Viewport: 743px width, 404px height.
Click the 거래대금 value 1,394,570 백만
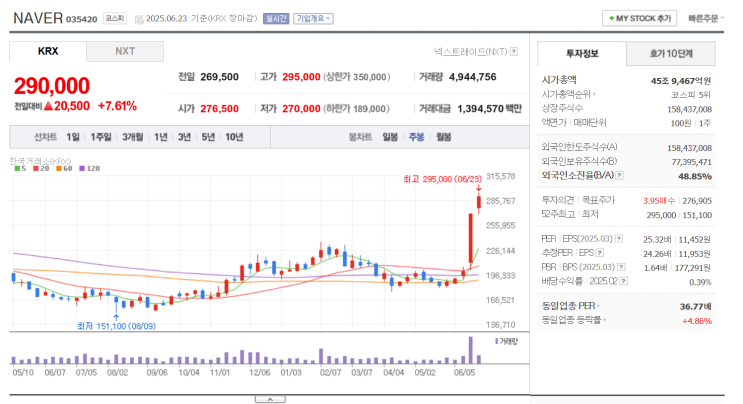pos(489,108)
